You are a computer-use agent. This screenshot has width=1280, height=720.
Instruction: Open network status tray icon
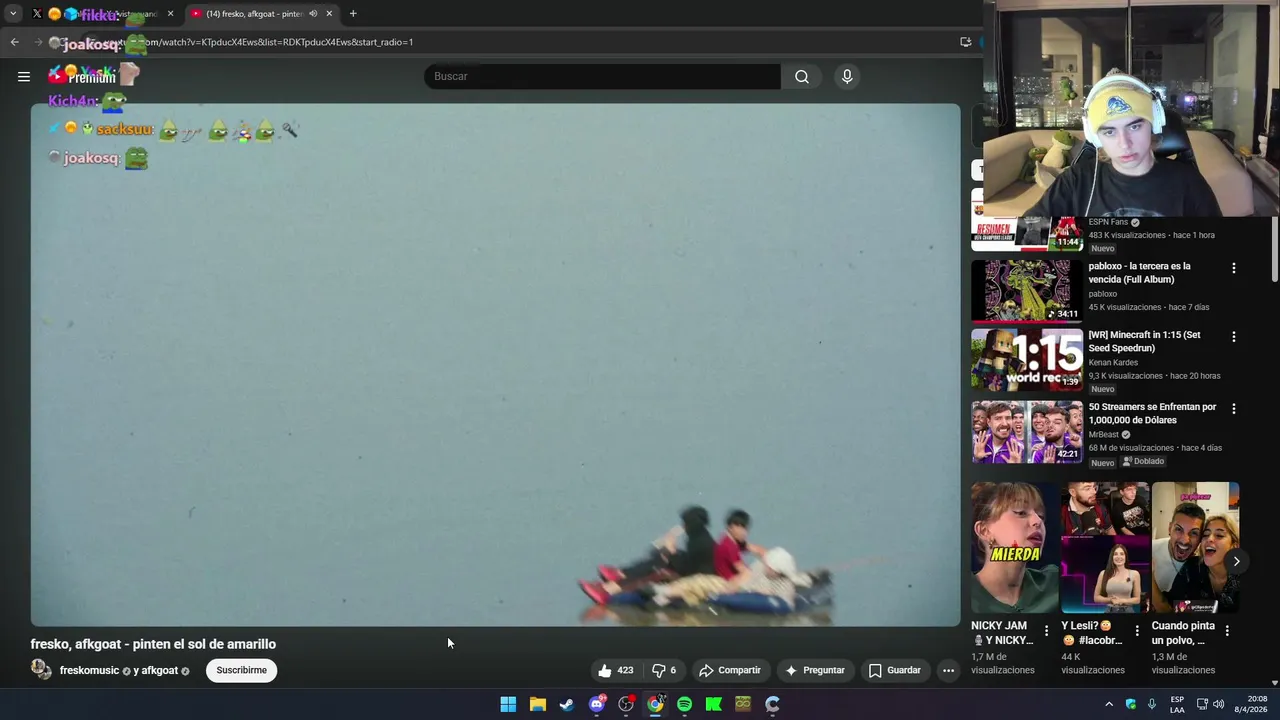1202,704
